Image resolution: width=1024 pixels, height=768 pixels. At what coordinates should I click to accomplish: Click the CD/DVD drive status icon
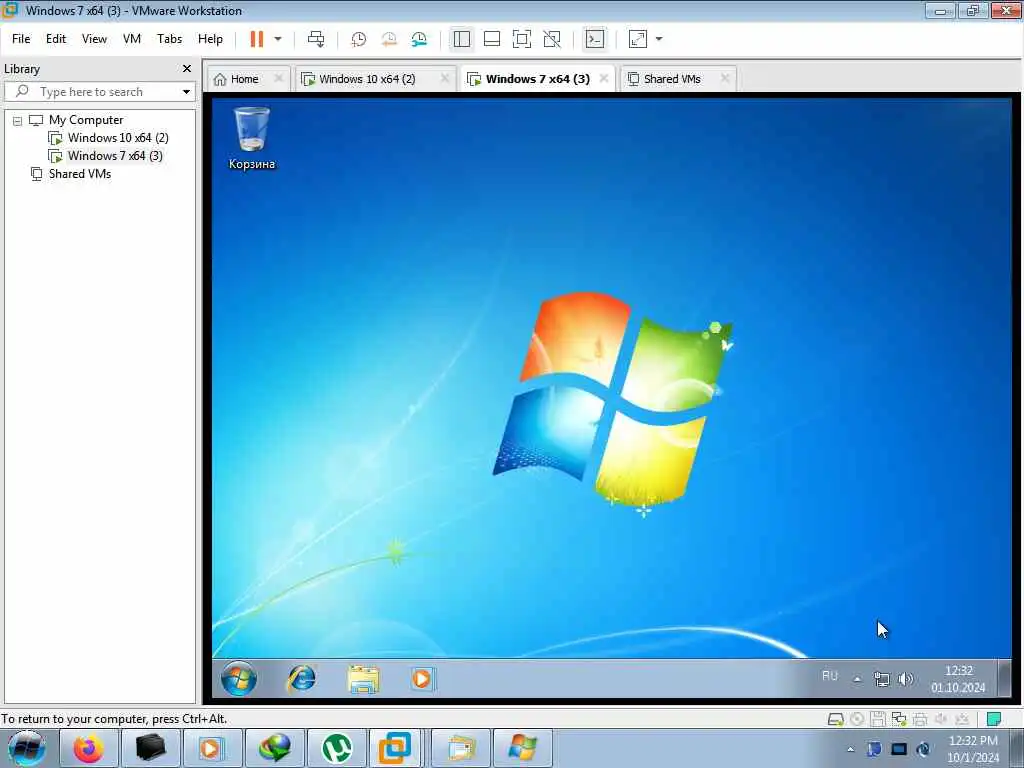point(857,719)
